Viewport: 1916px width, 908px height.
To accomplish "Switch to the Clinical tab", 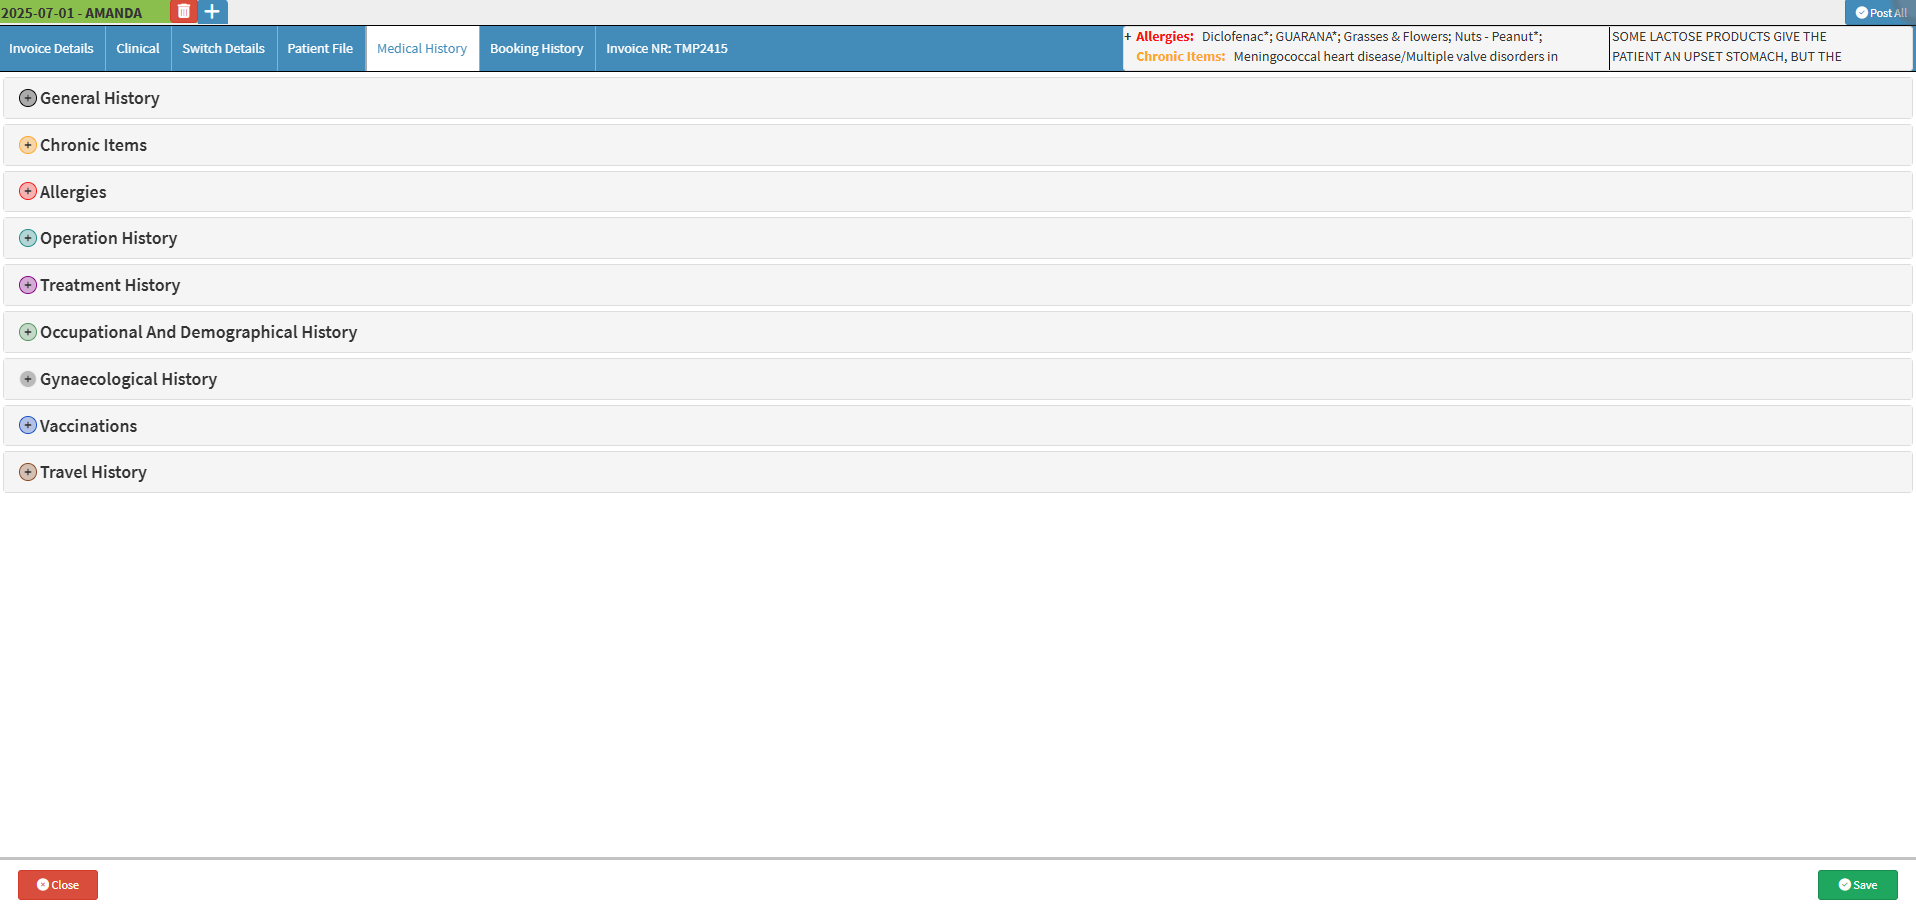I will (x=138, y=48).
